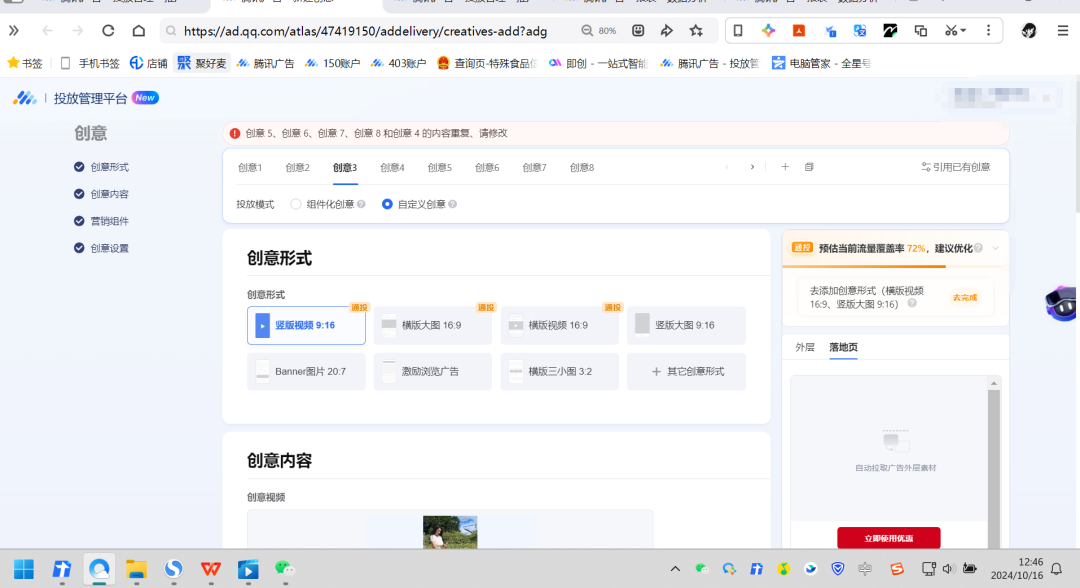Click the copy creative icon beside the plus
Image resolution: width=1080 pixels, height=588 pixels.
(809, 167)
